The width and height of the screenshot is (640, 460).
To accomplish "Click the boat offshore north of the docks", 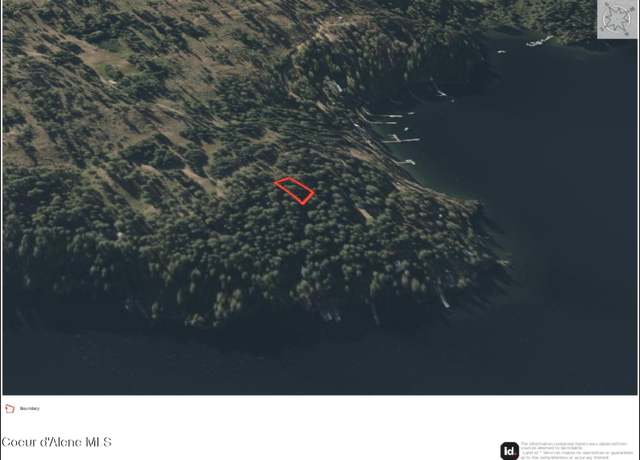I will [441, 93].
